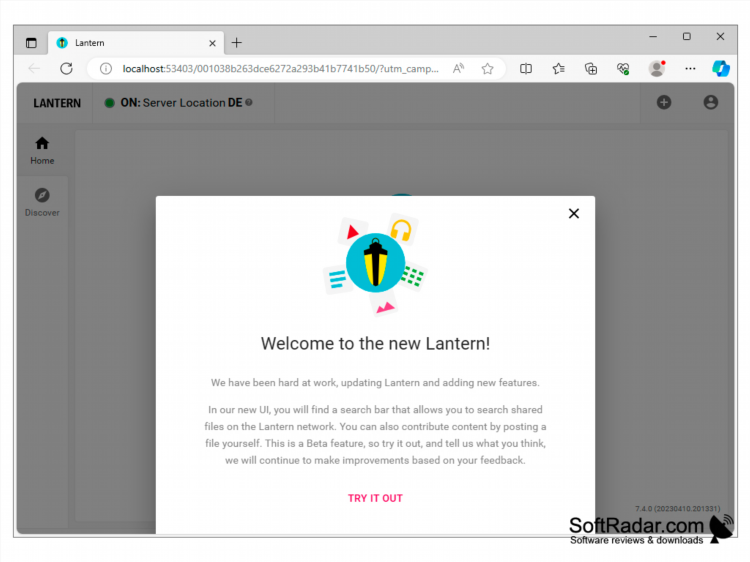Click the Welcome to the new Lantern! heading
This screenshot has width=750, height=562.
tap(375, 343)
